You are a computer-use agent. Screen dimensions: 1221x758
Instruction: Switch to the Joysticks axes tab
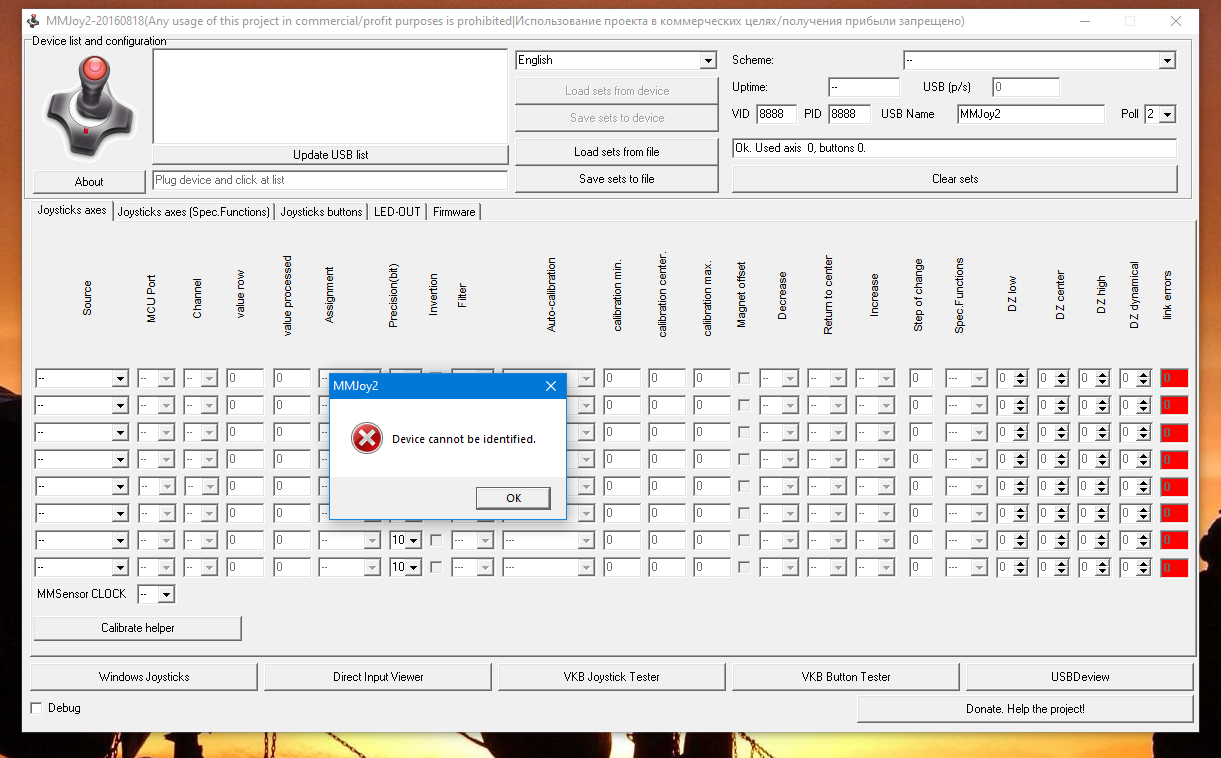click(x=72, y=211)
